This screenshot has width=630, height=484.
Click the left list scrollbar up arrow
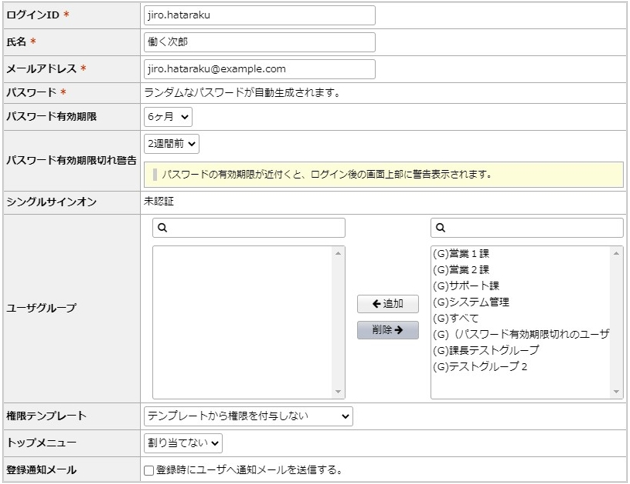point(338,253)
